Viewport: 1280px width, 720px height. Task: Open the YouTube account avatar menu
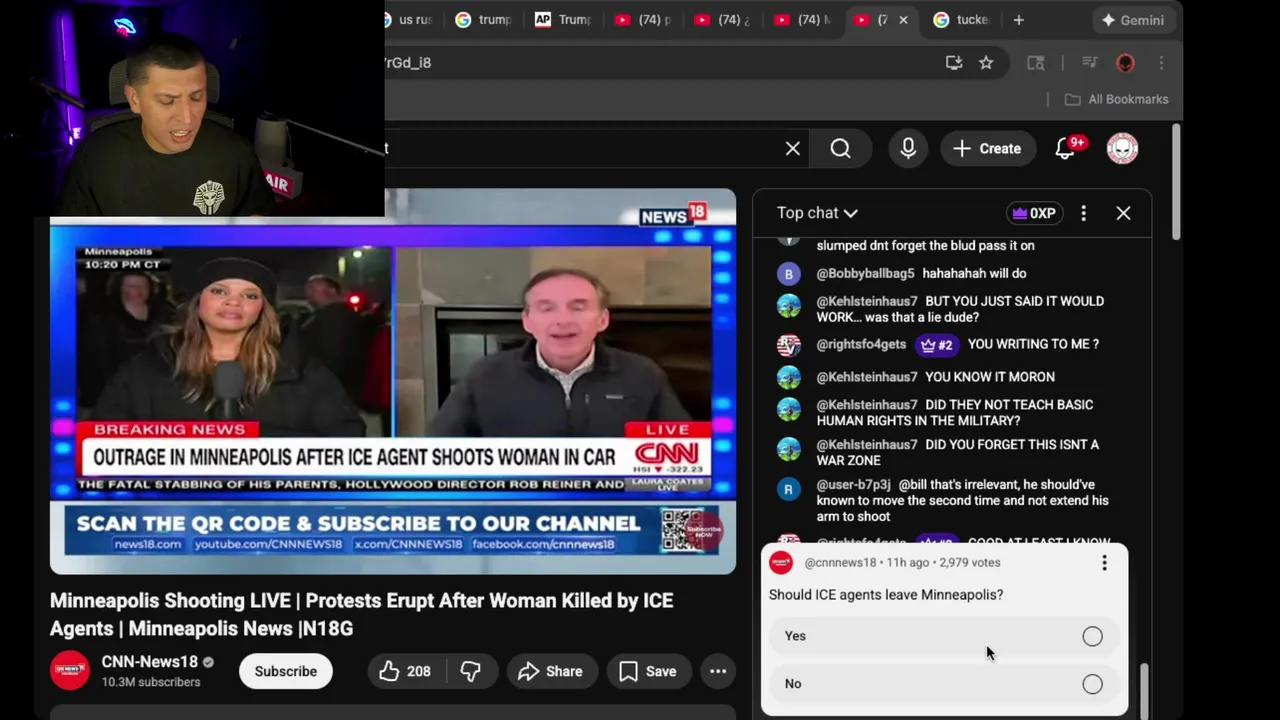pos(1122,148)
